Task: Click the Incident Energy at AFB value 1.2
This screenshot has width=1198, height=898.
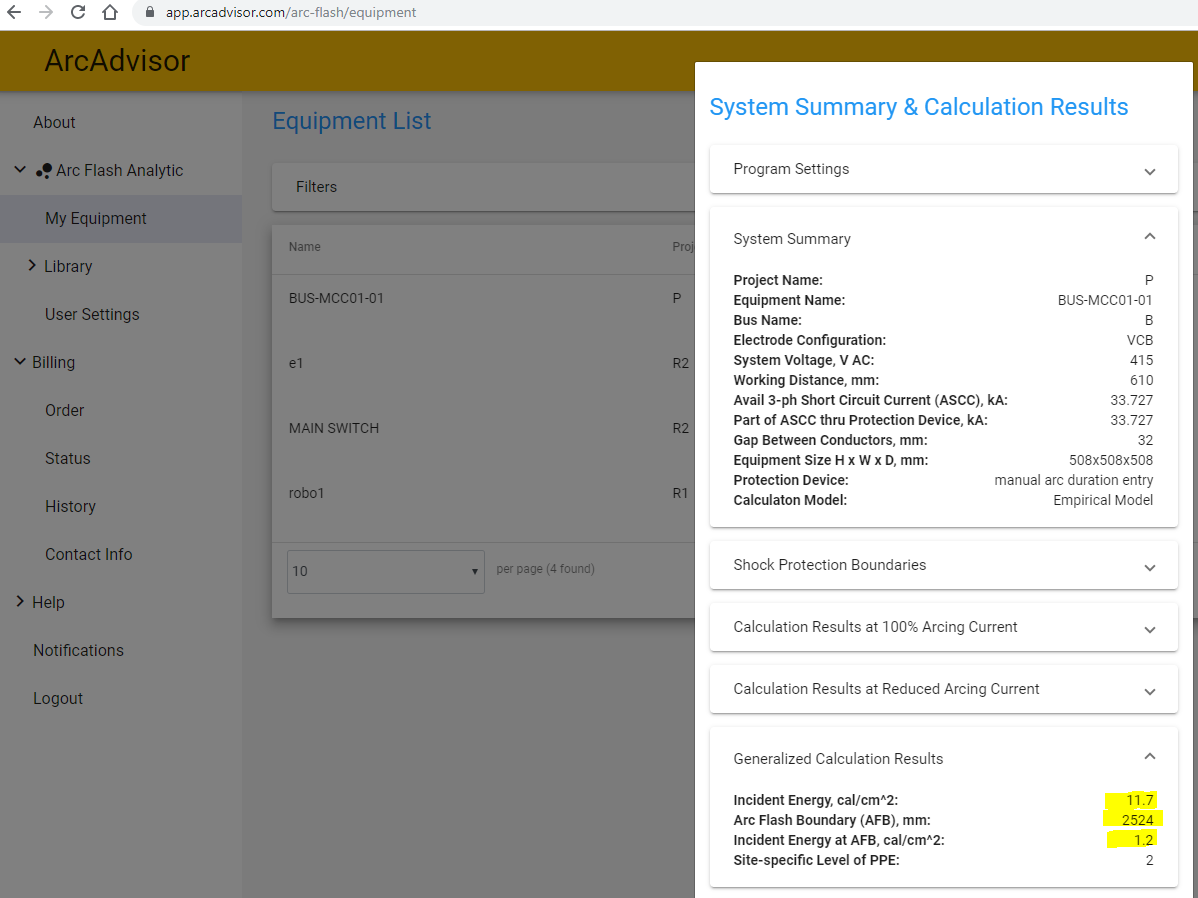Action: coord(1143,840)
